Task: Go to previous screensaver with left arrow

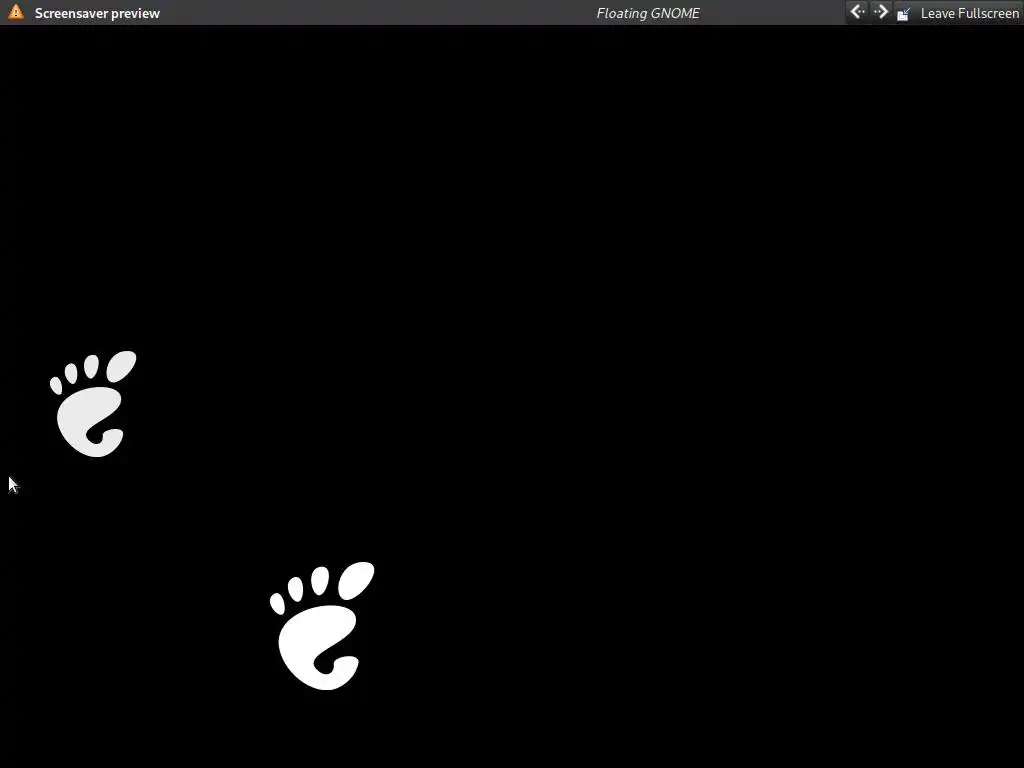Action: (857, 12)
